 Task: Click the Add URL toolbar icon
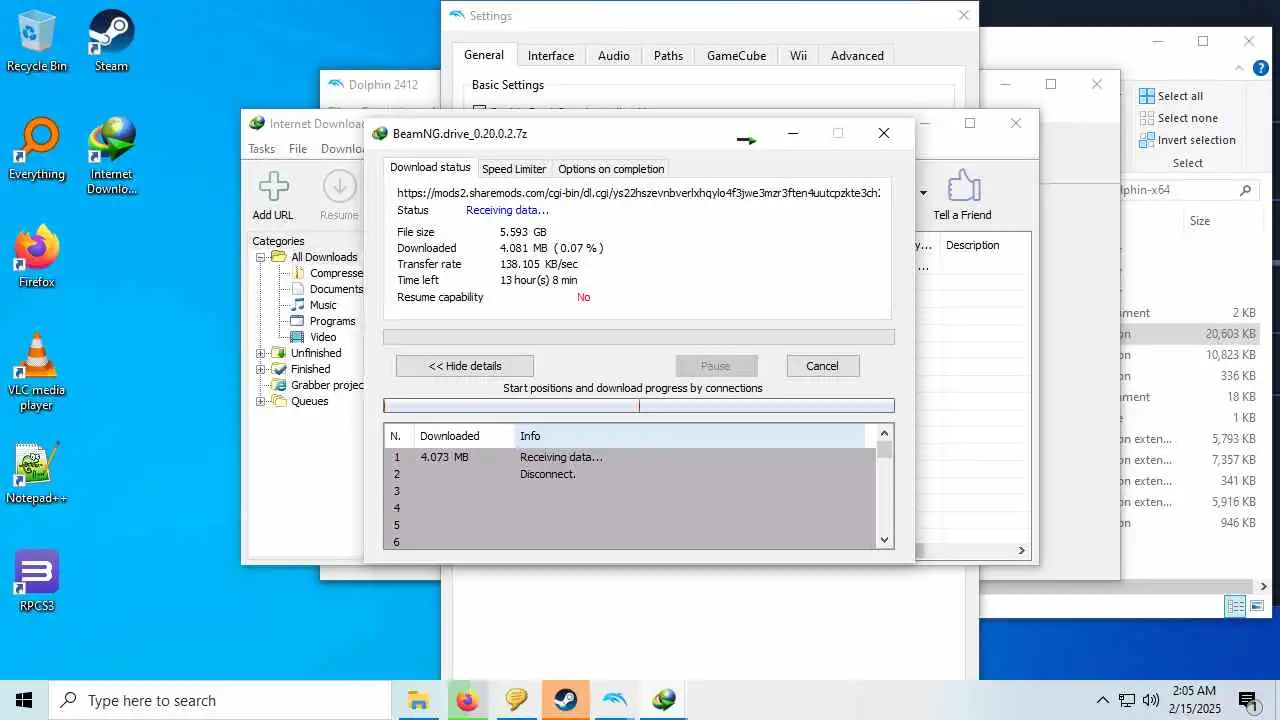click(273, 195)
